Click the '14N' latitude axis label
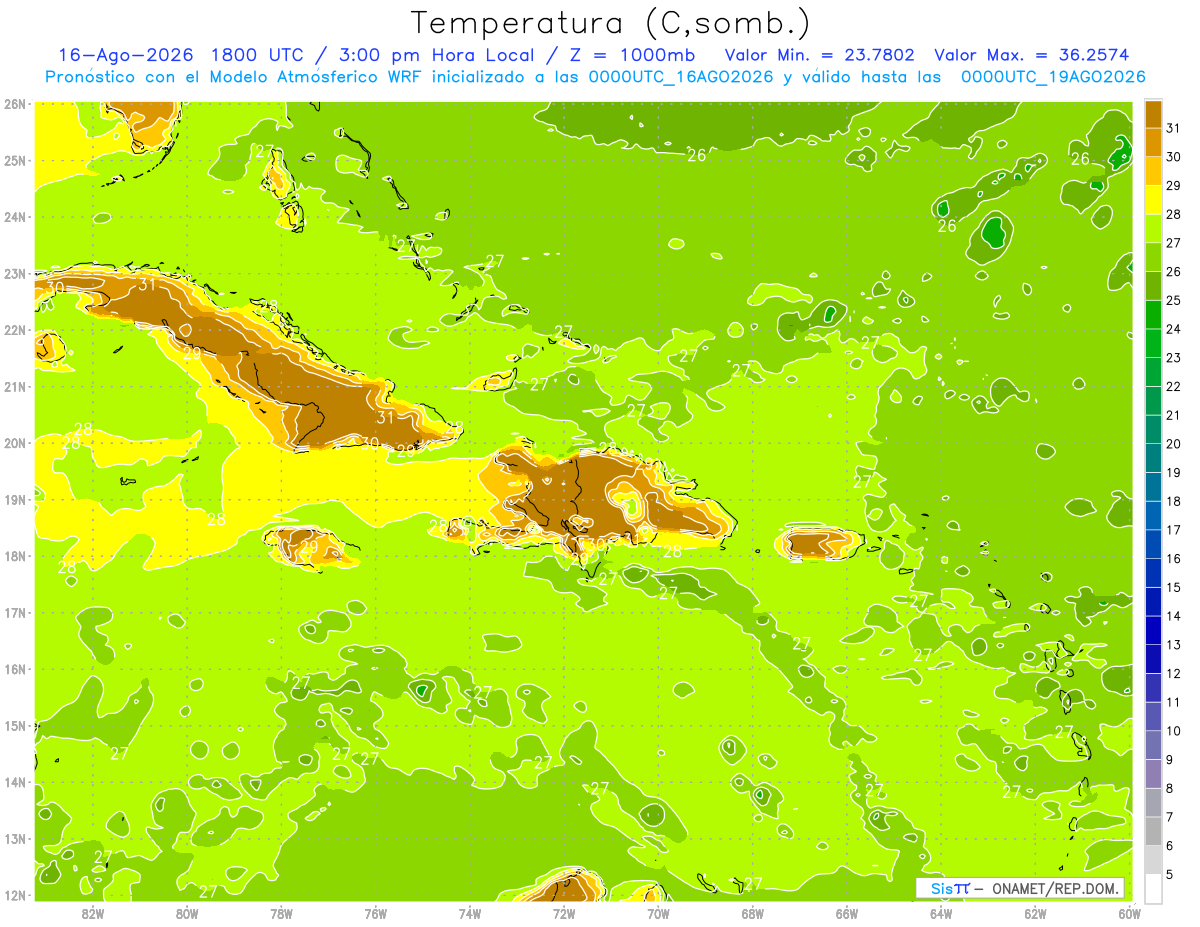This screenshot has height=927, width=1200. point(15,782)
